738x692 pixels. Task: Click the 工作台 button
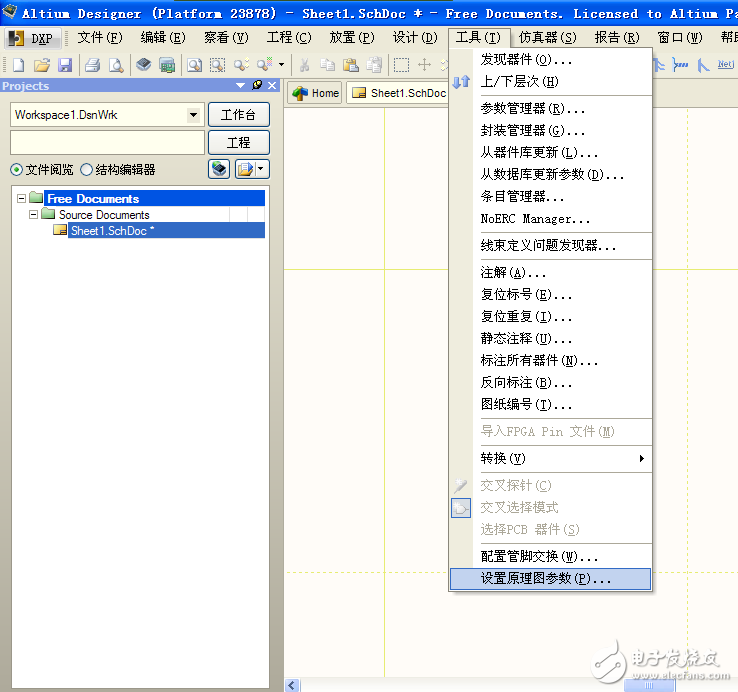239,114
